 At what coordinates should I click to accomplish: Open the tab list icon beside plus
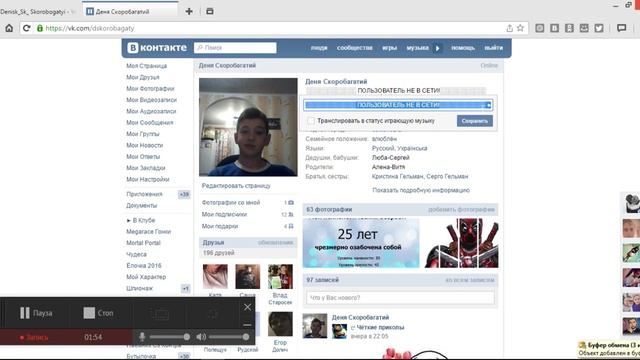coord(210,11)
